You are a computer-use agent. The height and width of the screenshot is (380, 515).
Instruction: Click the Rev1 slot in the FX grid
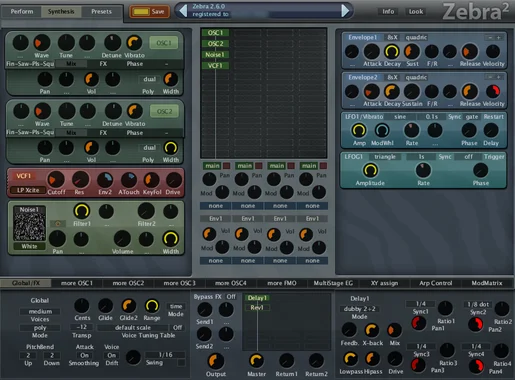click(x=257, y=307)
